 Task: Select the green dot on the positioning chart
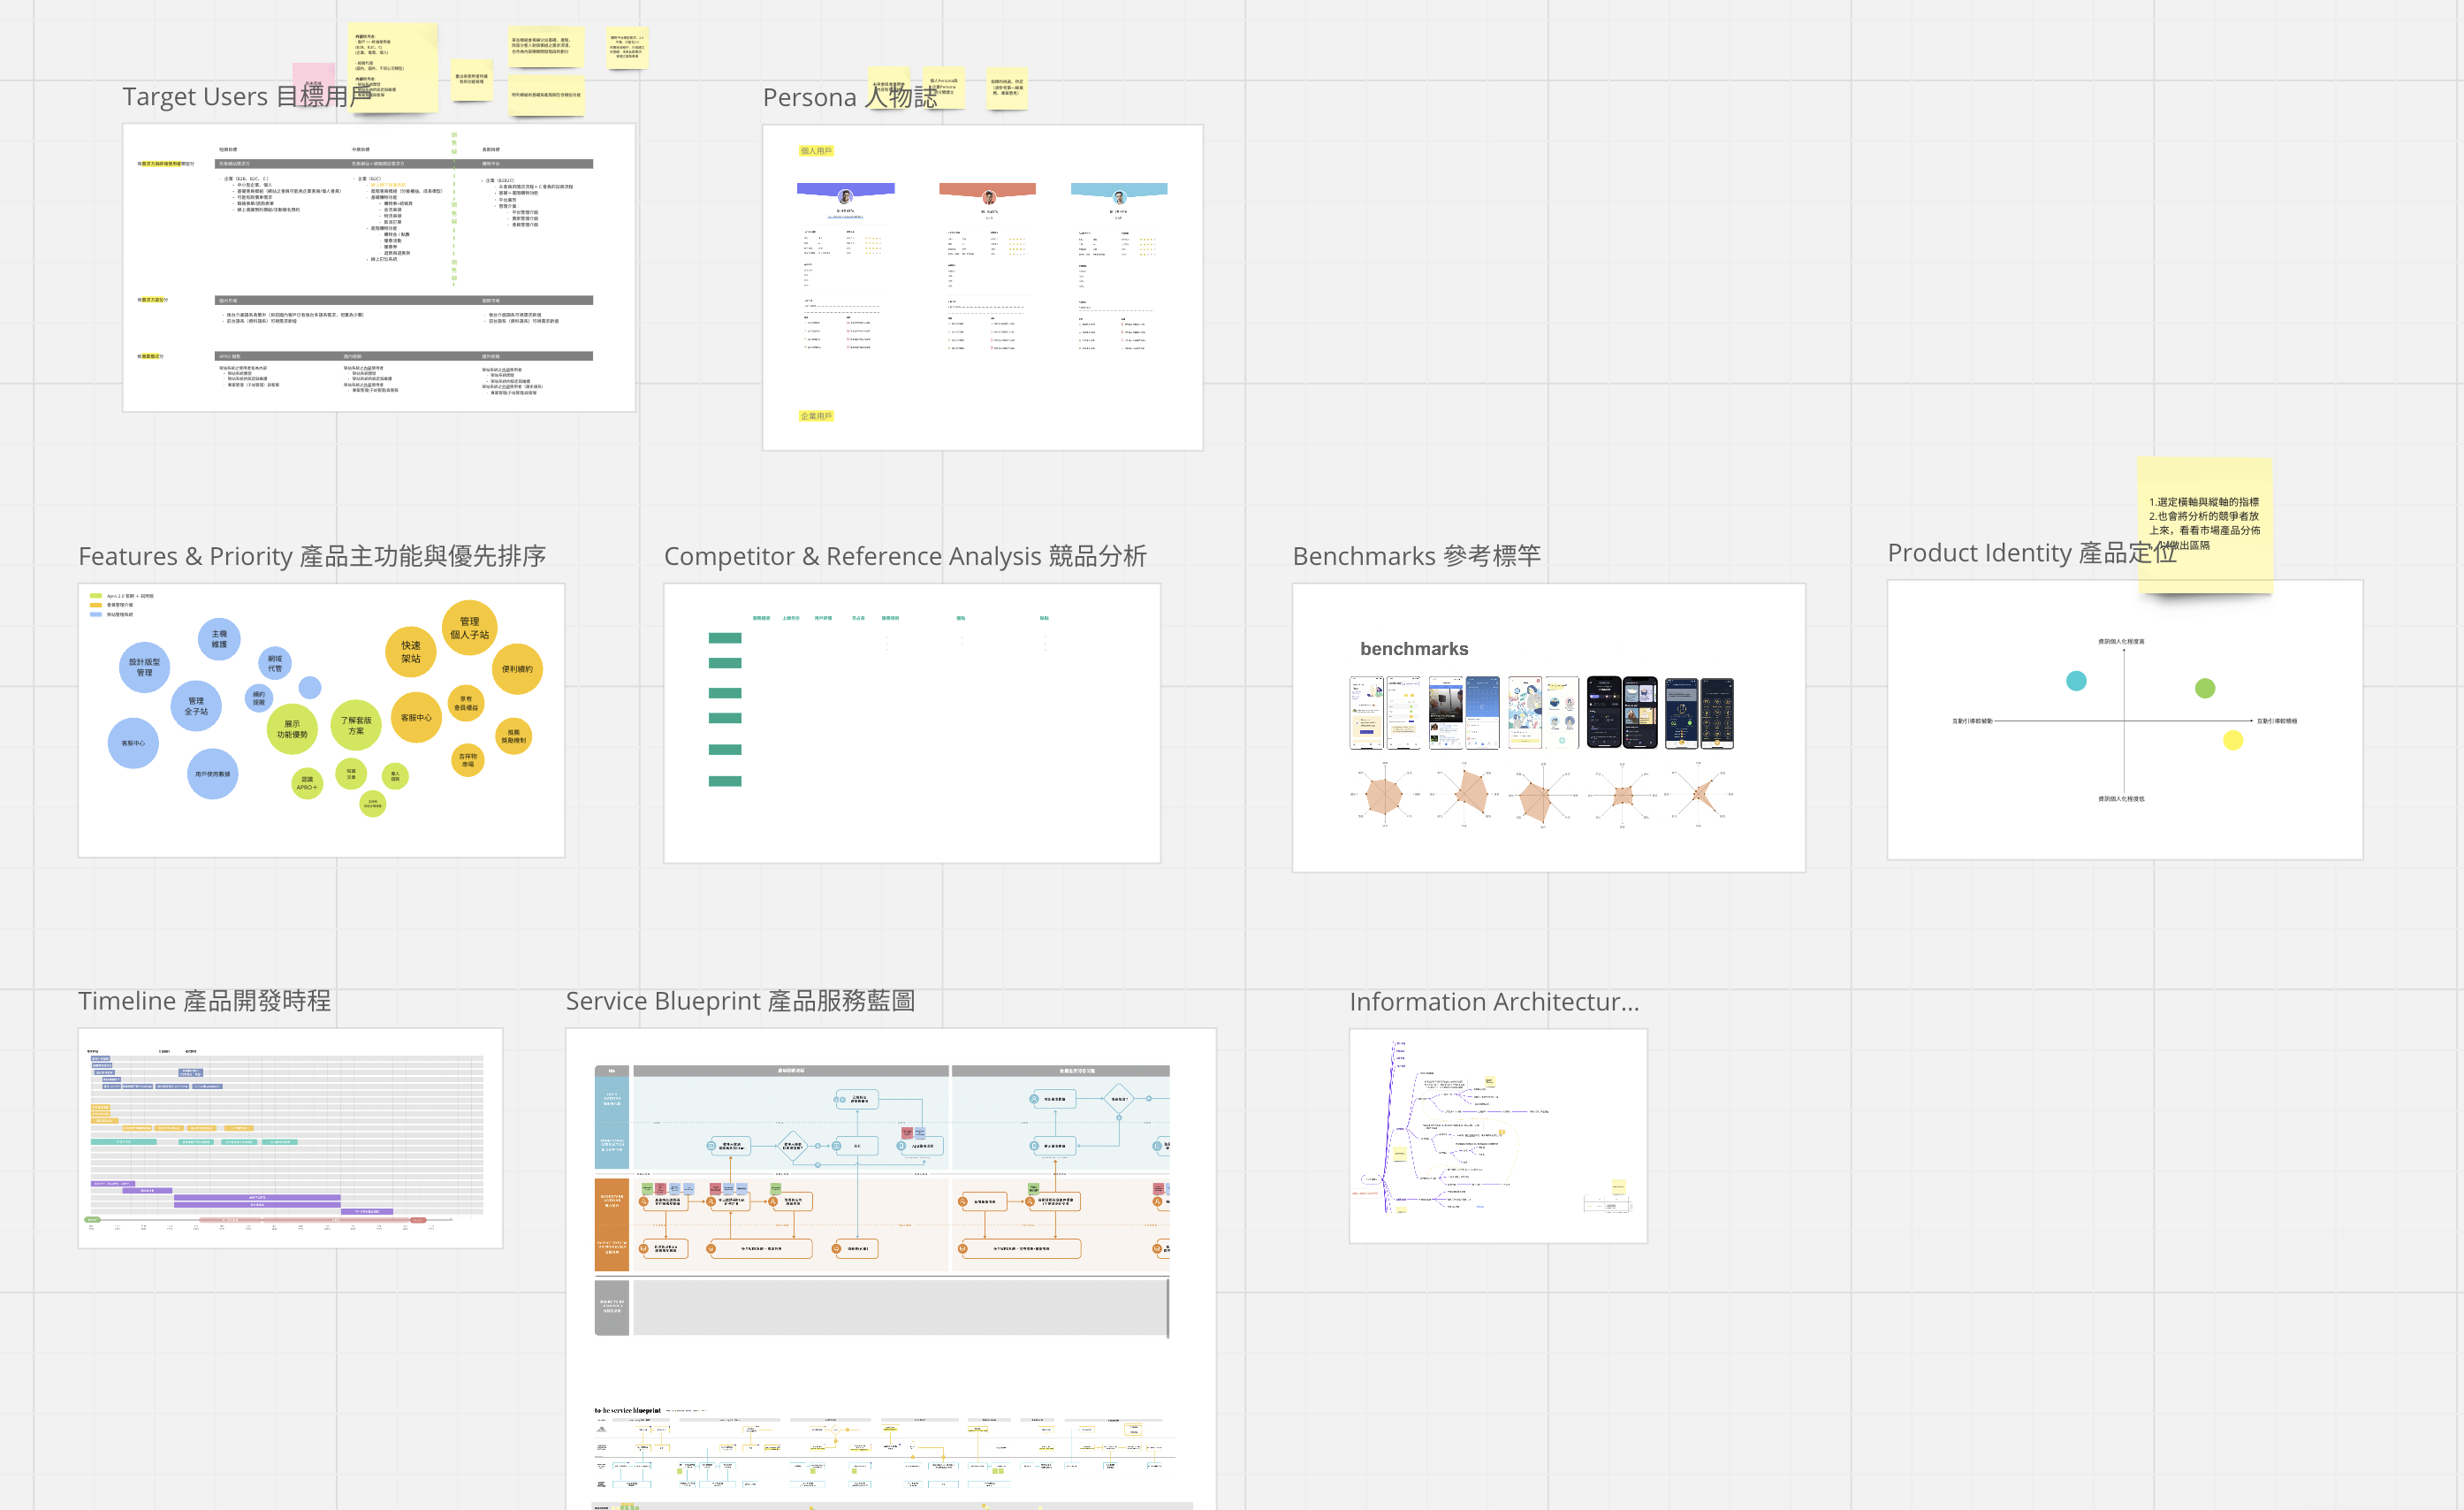[x=2204, y=688]
